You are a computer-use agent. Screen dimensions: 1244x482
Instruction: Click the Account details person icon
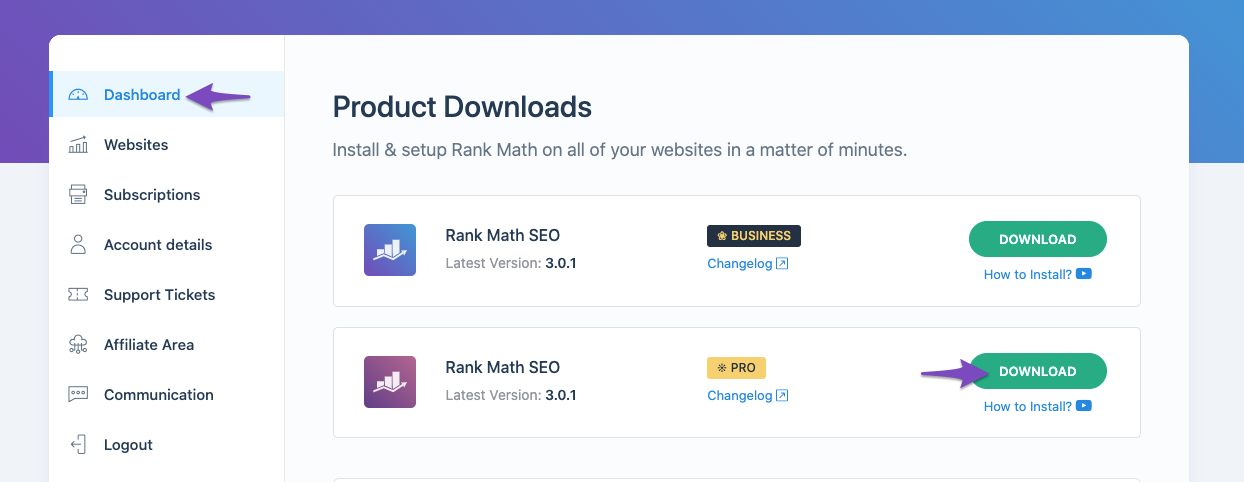tap(78, 245)
